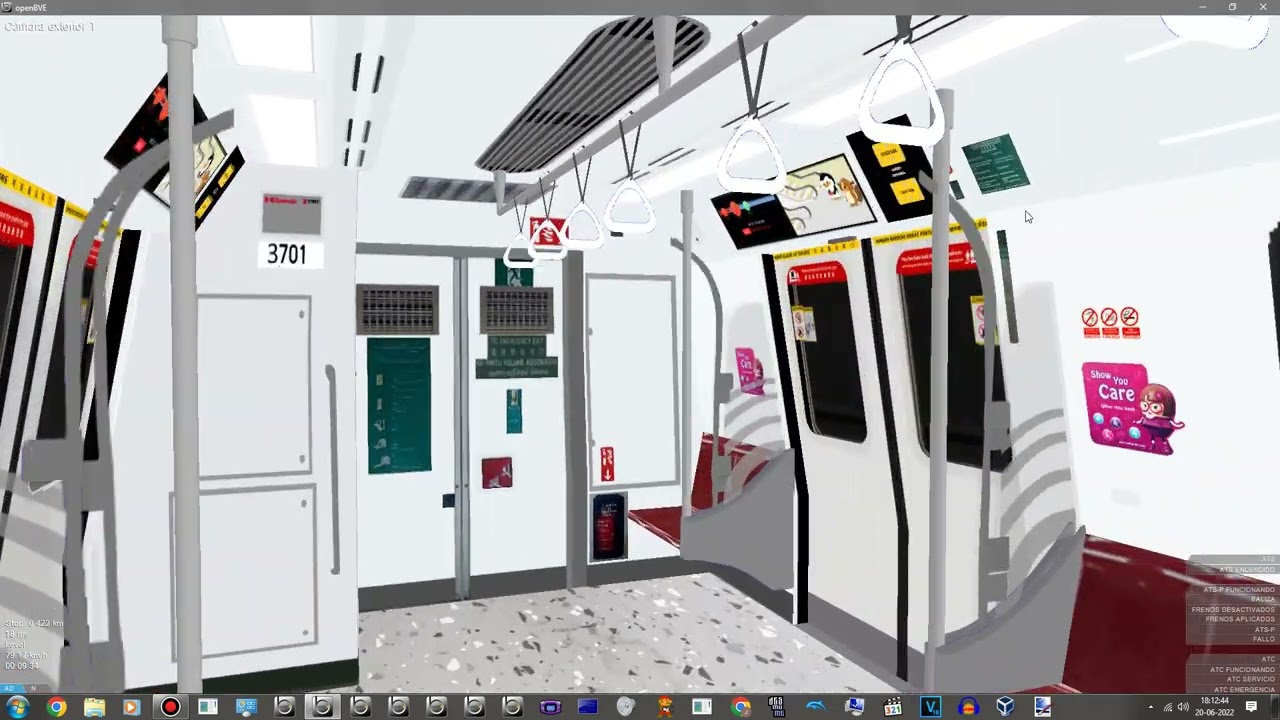This screenshot has height=720, width=1280.
Task: Open the volume speaker tray icon
Action: click(x=1184, y=707)
